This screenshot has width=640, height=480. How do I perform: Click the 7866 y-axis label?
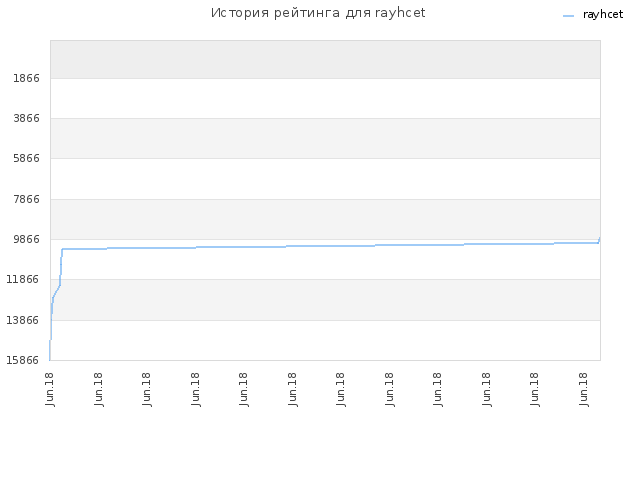pos(27,199)
